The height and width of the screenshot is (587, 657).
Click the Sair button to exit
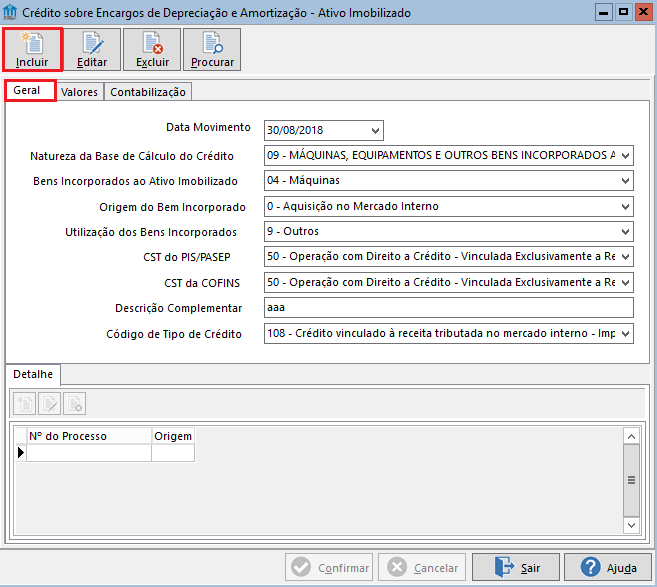[x=516, y=567]
